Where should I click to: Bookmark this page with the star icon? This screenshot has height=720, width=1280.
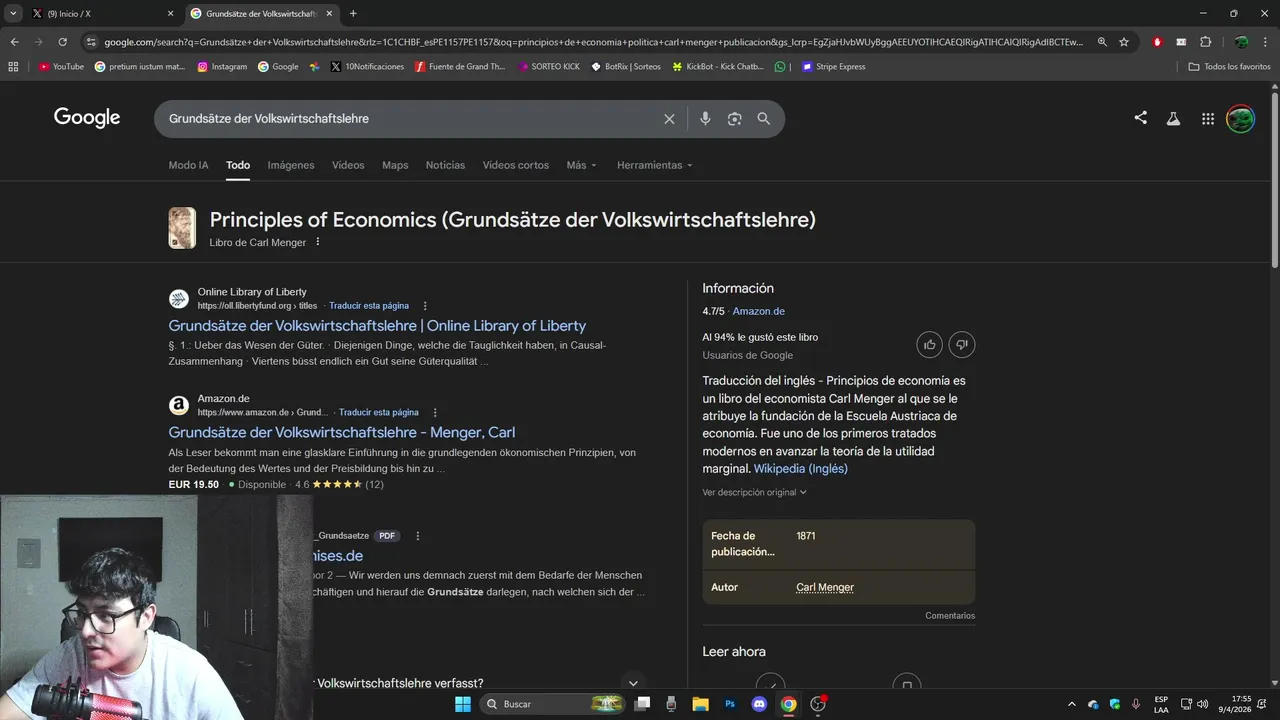[x=1124, y=42]
